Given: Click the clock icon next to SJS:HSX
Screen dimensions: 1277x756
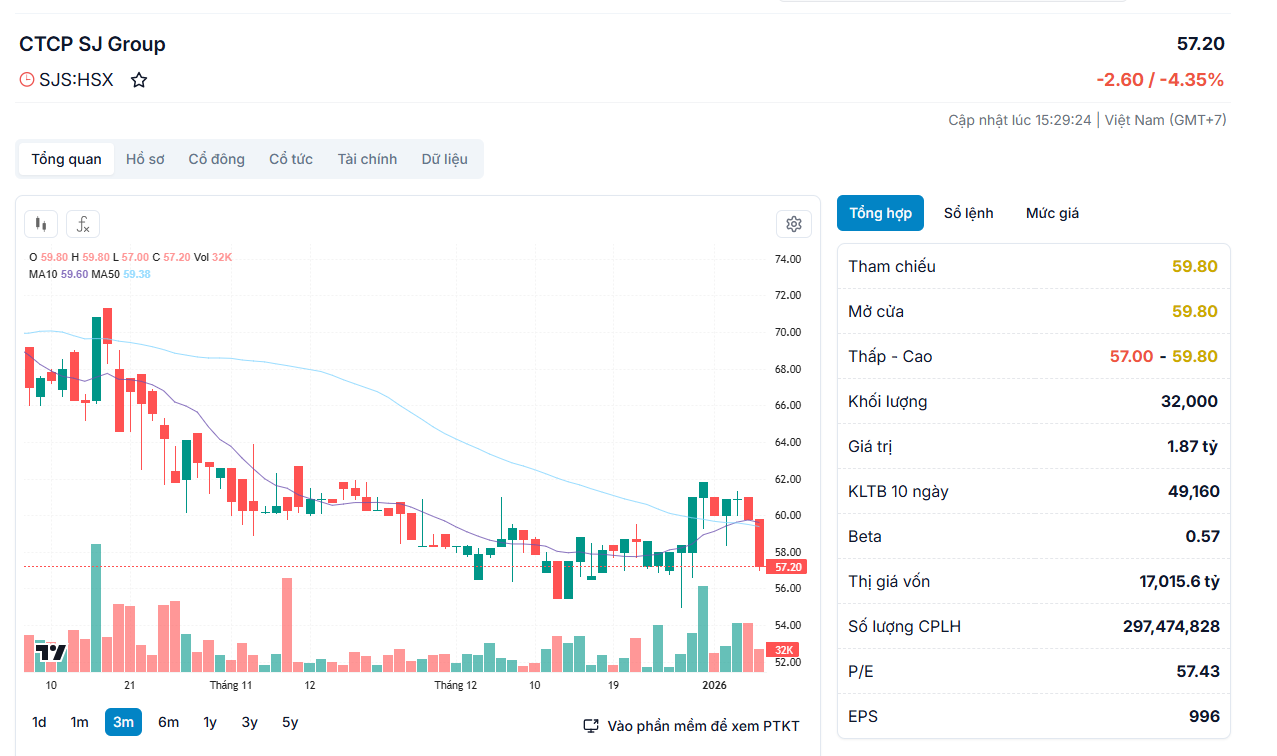Looking at the screenshot, I should coord(25,79).
